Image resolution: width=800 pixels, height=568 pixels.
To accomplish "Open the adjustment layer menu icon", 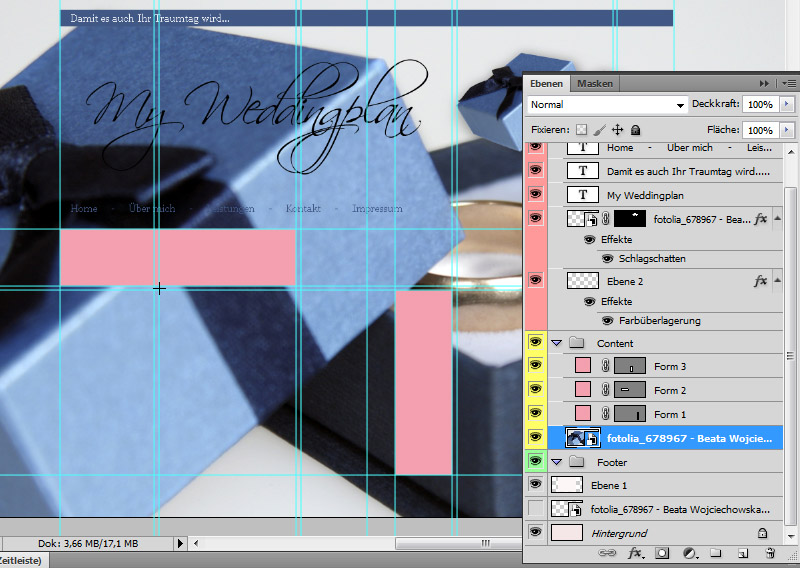I will (689, 553).
